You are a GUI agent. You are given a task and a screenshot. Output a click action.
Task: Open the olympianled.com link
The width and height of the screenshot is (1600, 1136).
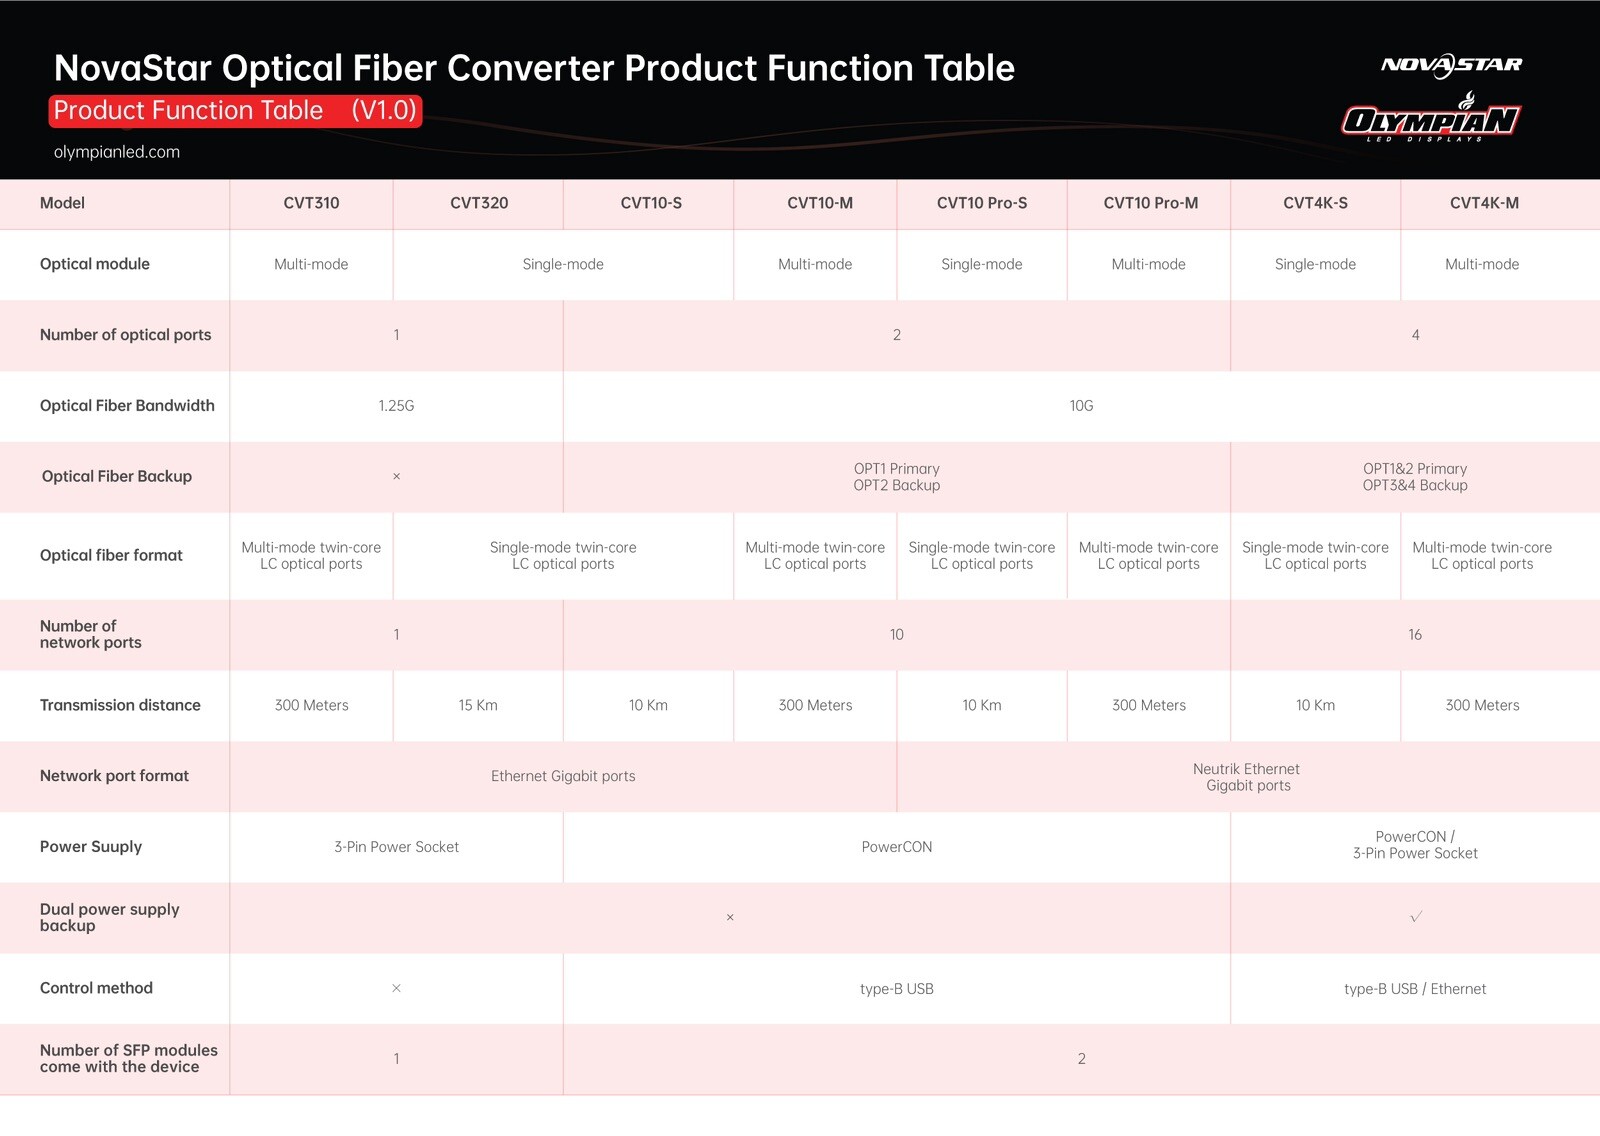click(x=117, y=152)
